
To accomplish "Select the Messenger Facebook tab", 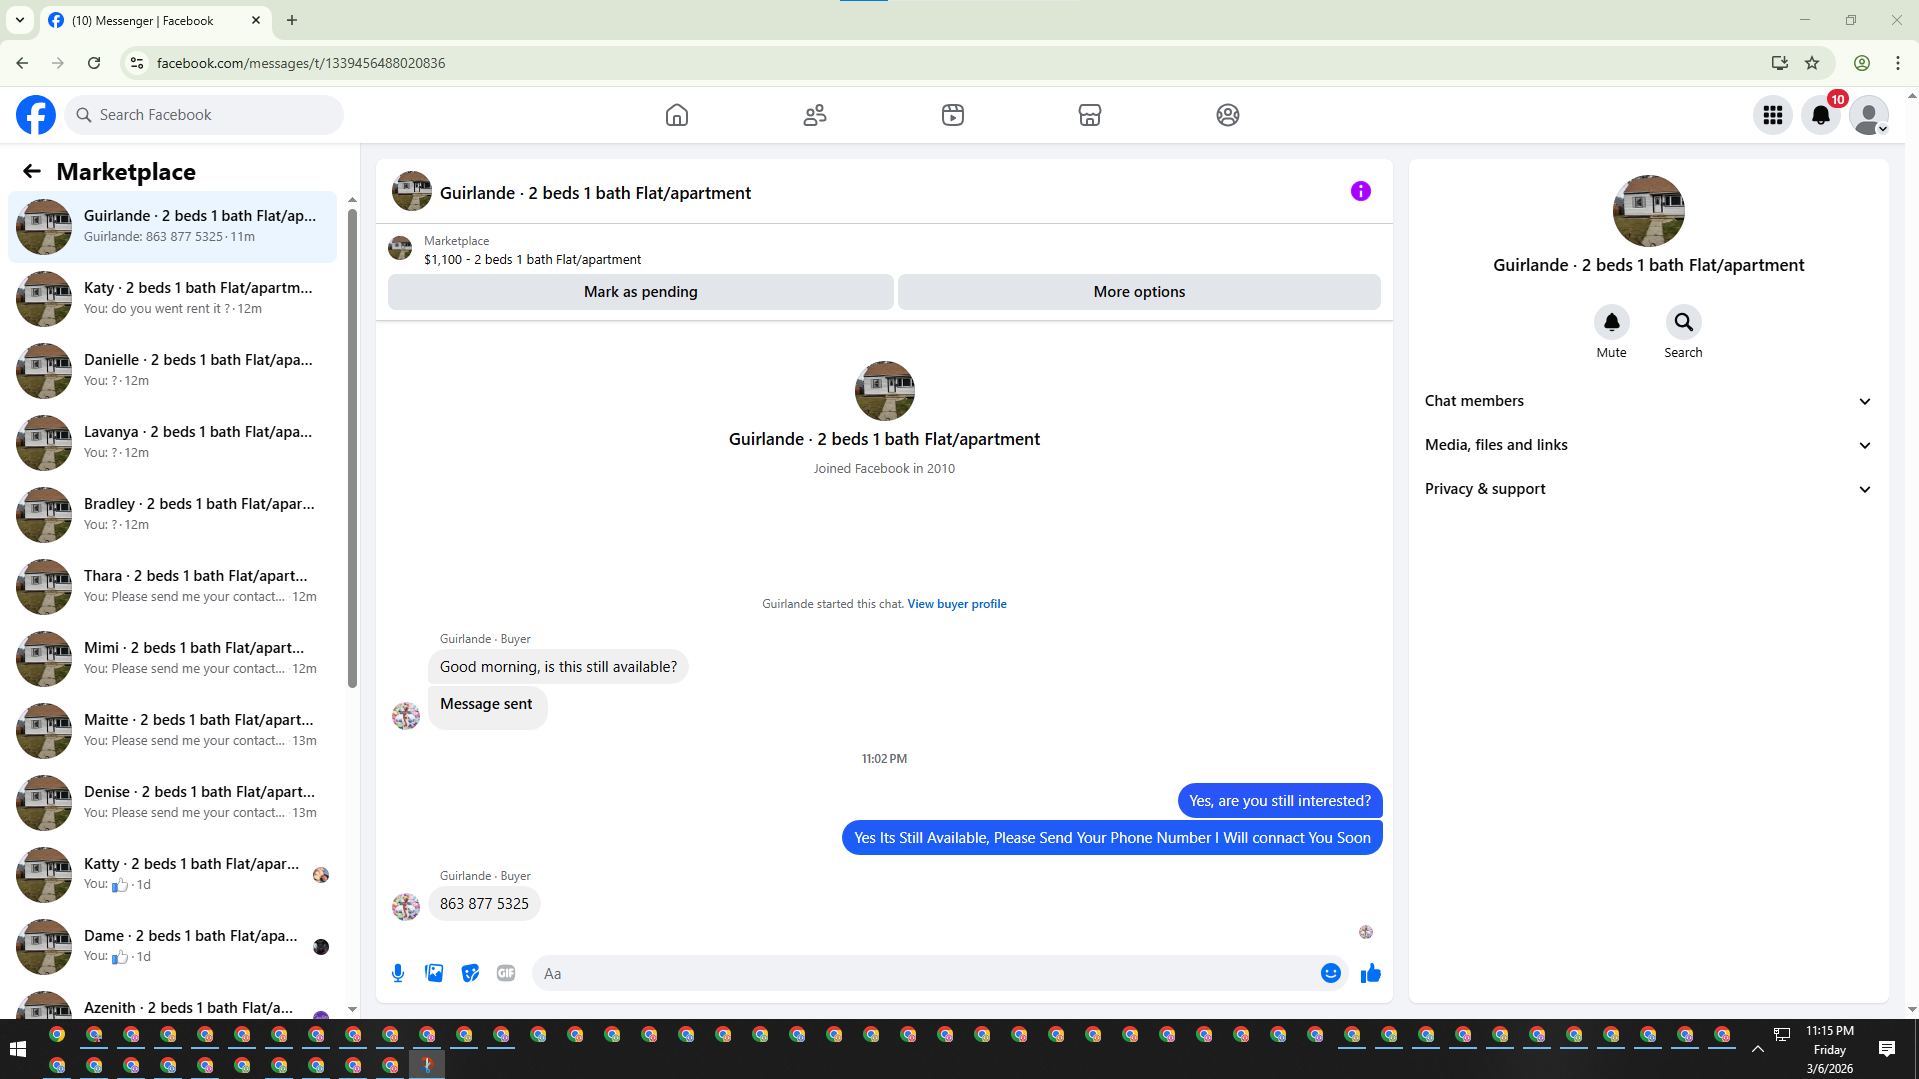I will pyautogui.click(x=156, y=20).
